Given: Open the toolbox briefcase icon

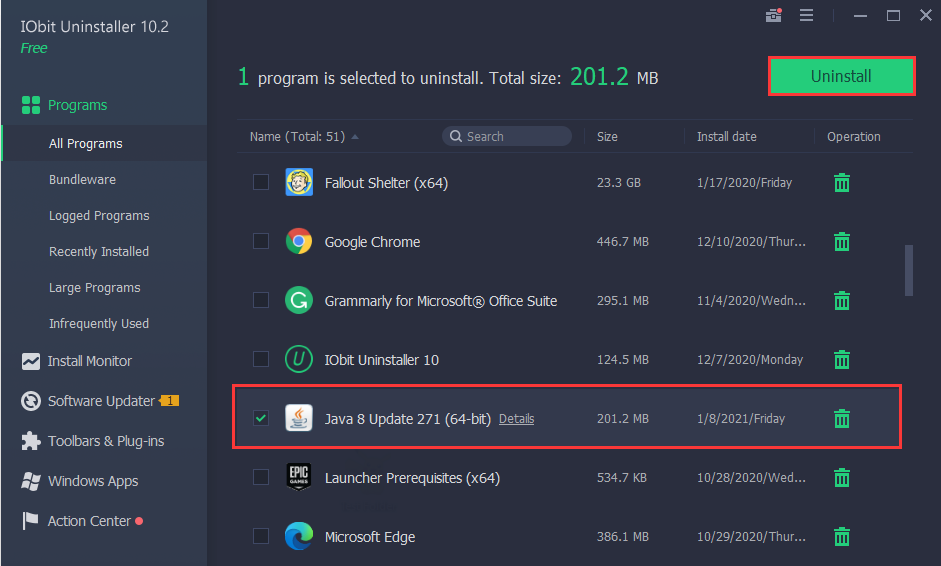Looking at the screenshot, I should coord(774,15).
